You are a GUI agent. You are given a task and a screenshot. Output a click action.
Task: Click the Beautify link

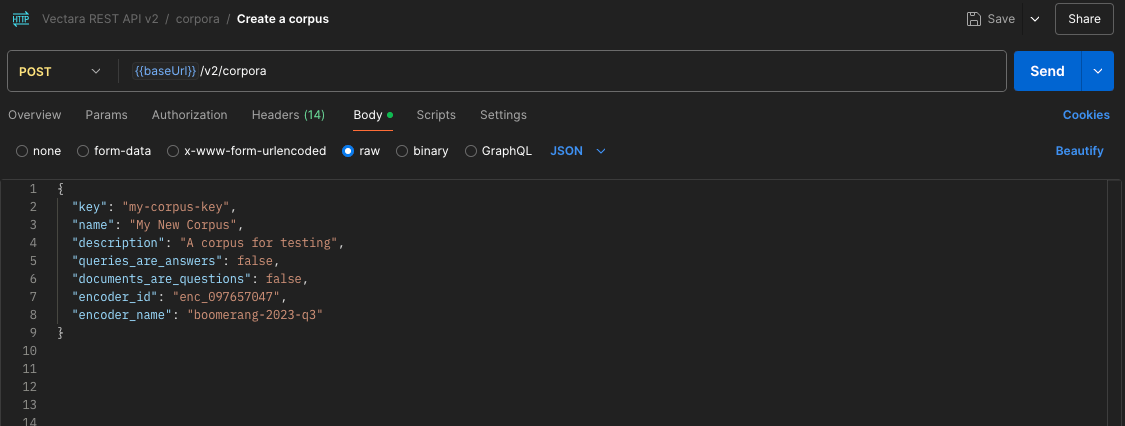(1079, 151)
